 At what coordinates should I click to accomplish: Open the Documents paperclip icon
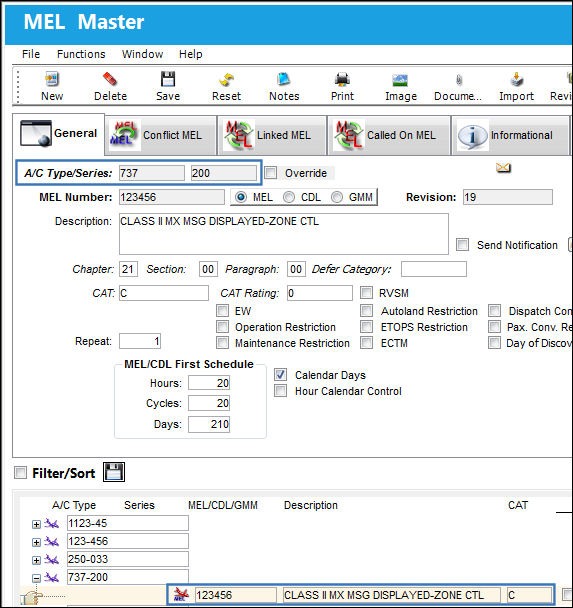[459, 80]
